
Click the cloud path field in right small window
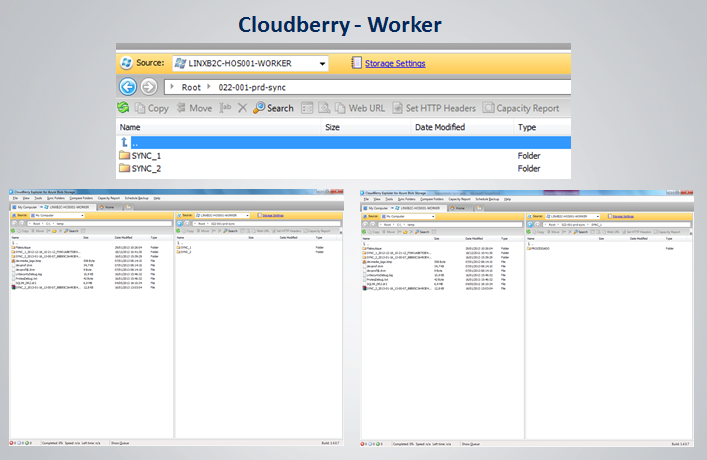(617, 224)
